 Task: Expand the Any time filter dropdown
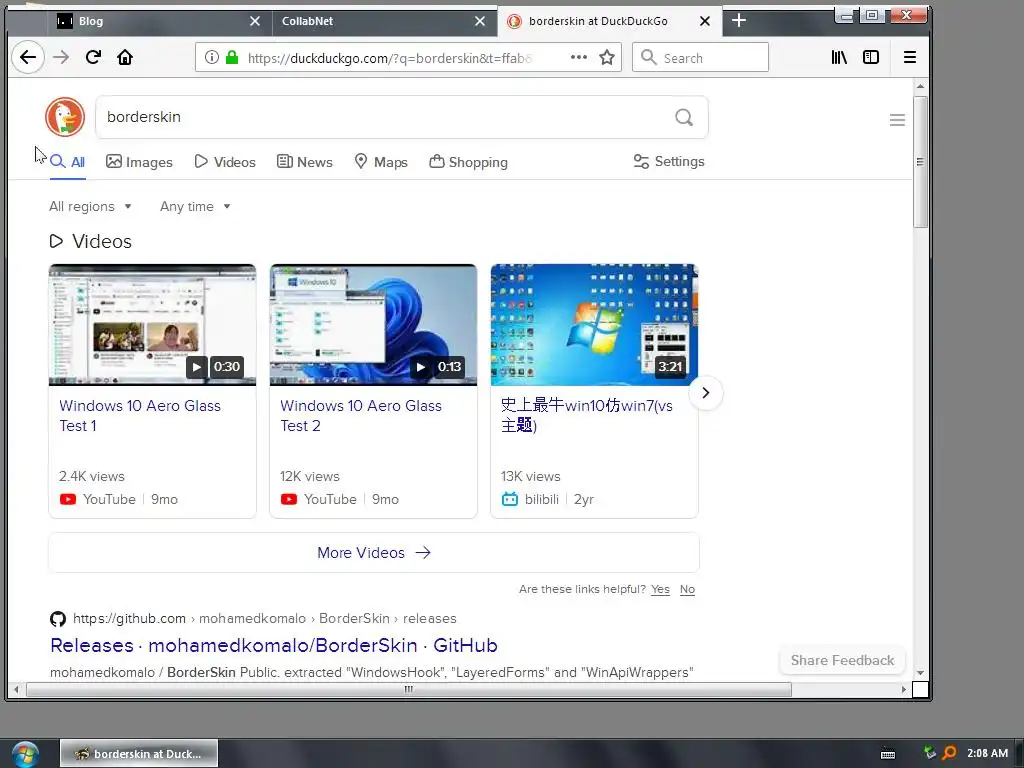tap(195, 206)
